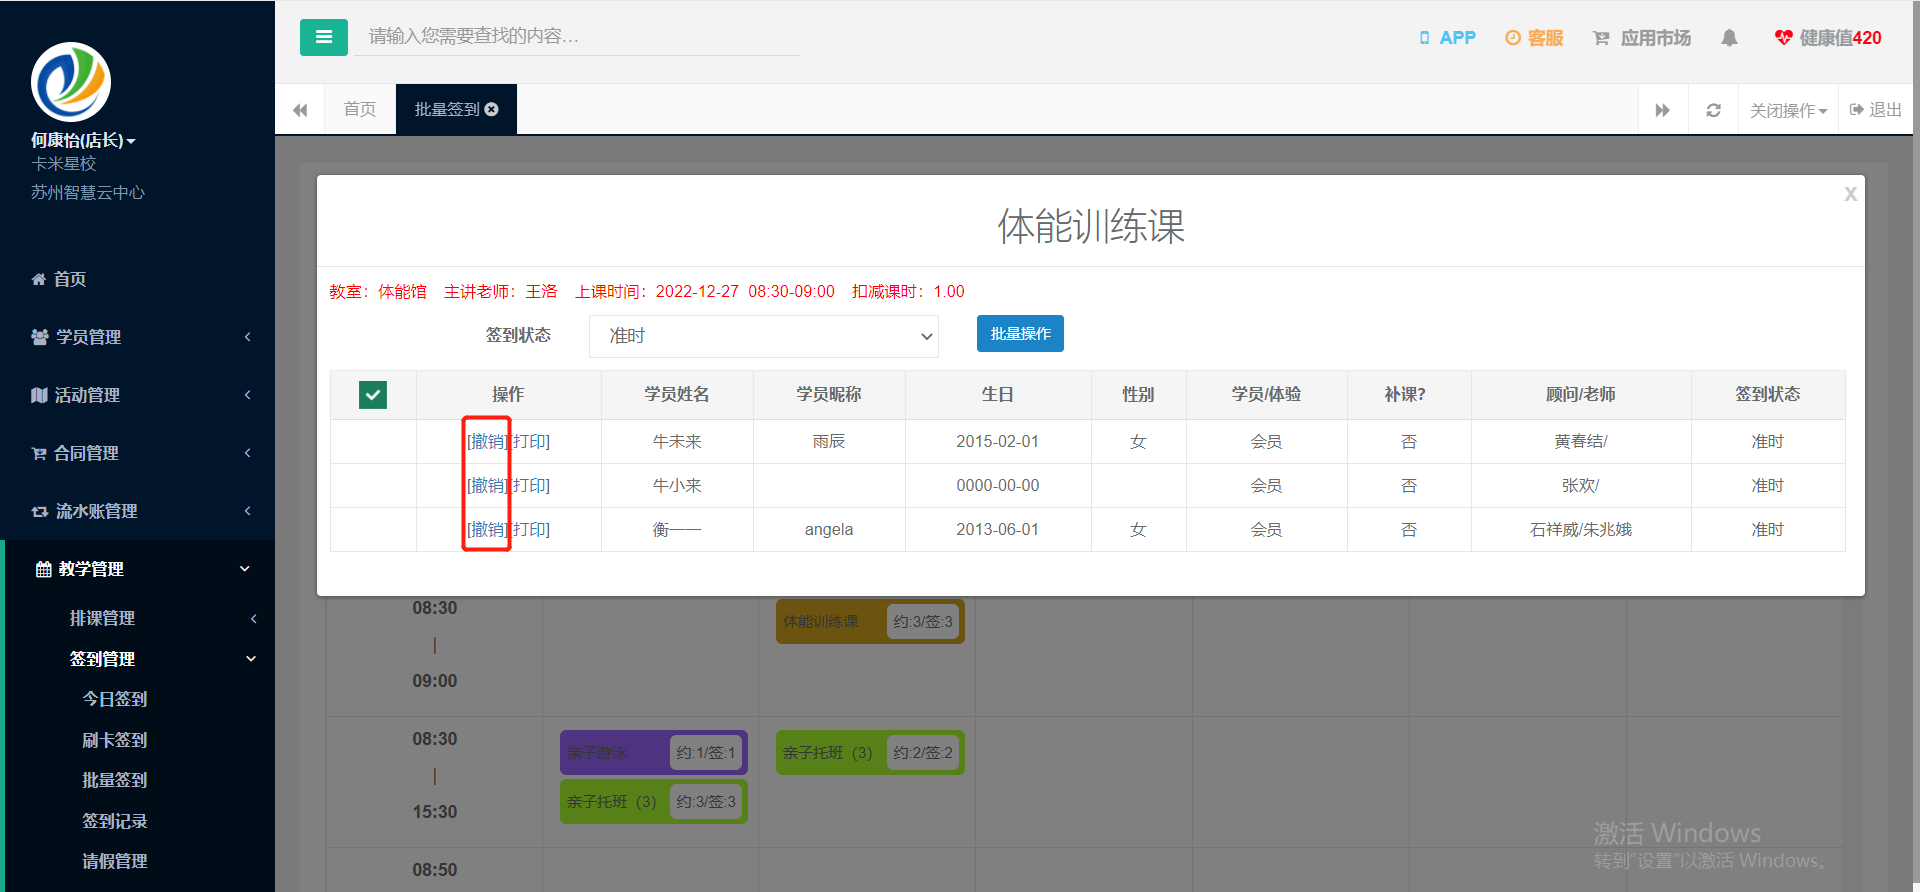Open 客服 customer service
This screenshot has height=892, width=1920.
tap(1534, 38)
